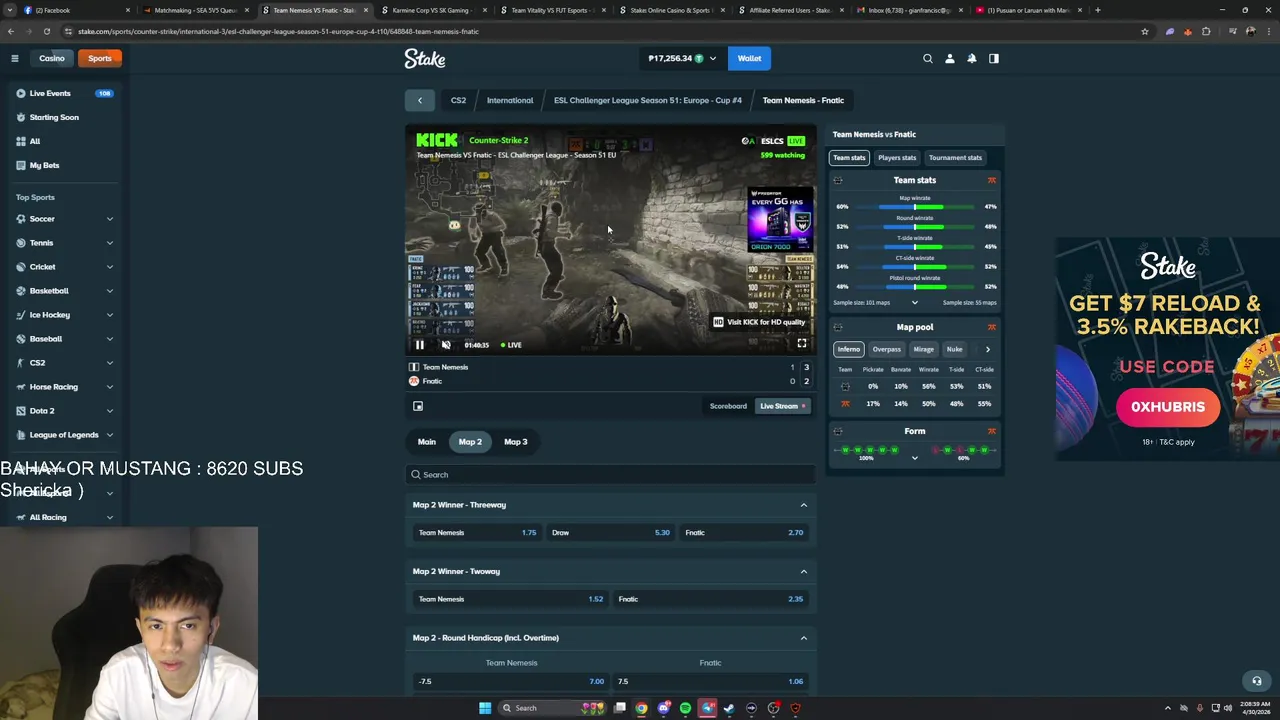Collapse the Map 2 Round Handicap market
1280x720 pixels.
click(x=804, y=638)
